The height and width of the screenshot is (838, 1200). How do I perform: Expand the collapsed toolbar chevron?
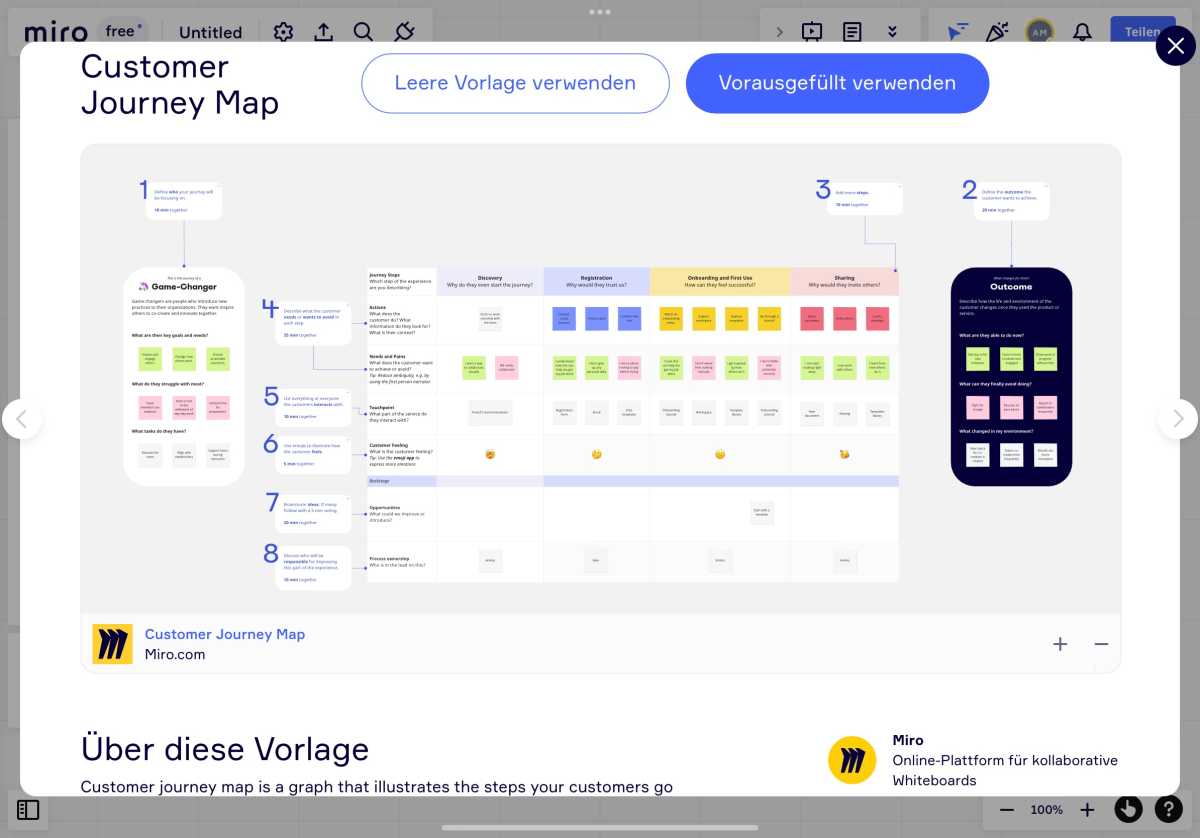coord(780,32)
